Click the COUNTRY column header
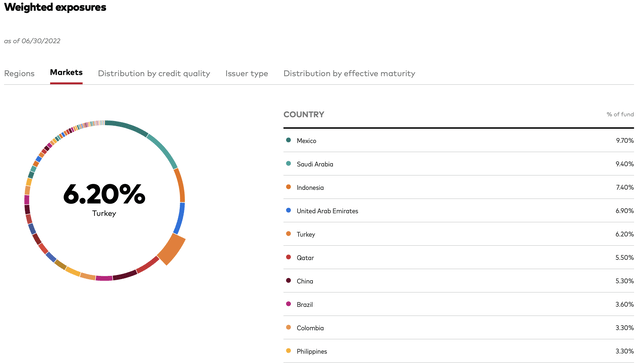640x363 pixels. (x=304, y=114)
